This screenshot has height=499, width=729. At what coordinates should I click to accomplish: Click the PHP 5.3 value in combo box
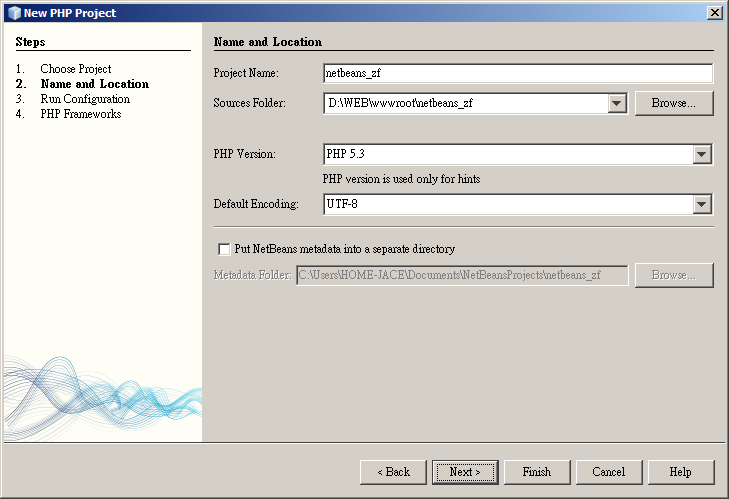tap(345, 154)
